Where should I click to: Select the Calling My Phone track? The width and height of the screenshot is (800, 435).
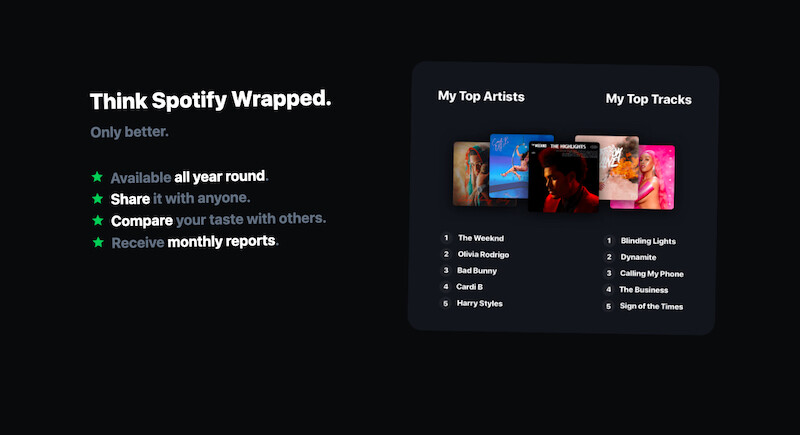[x=652, y=273]
